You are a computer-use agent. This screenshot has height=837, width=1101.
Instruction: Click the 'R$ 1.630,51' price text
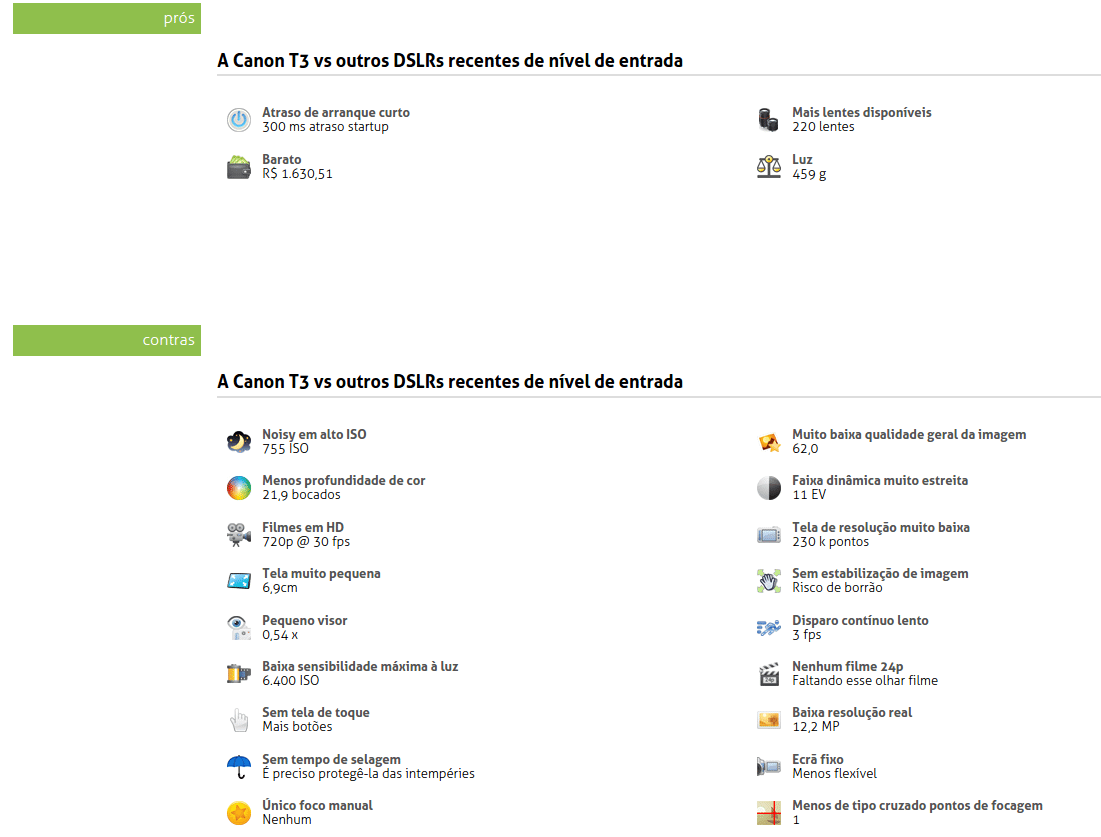coord(297,174)
